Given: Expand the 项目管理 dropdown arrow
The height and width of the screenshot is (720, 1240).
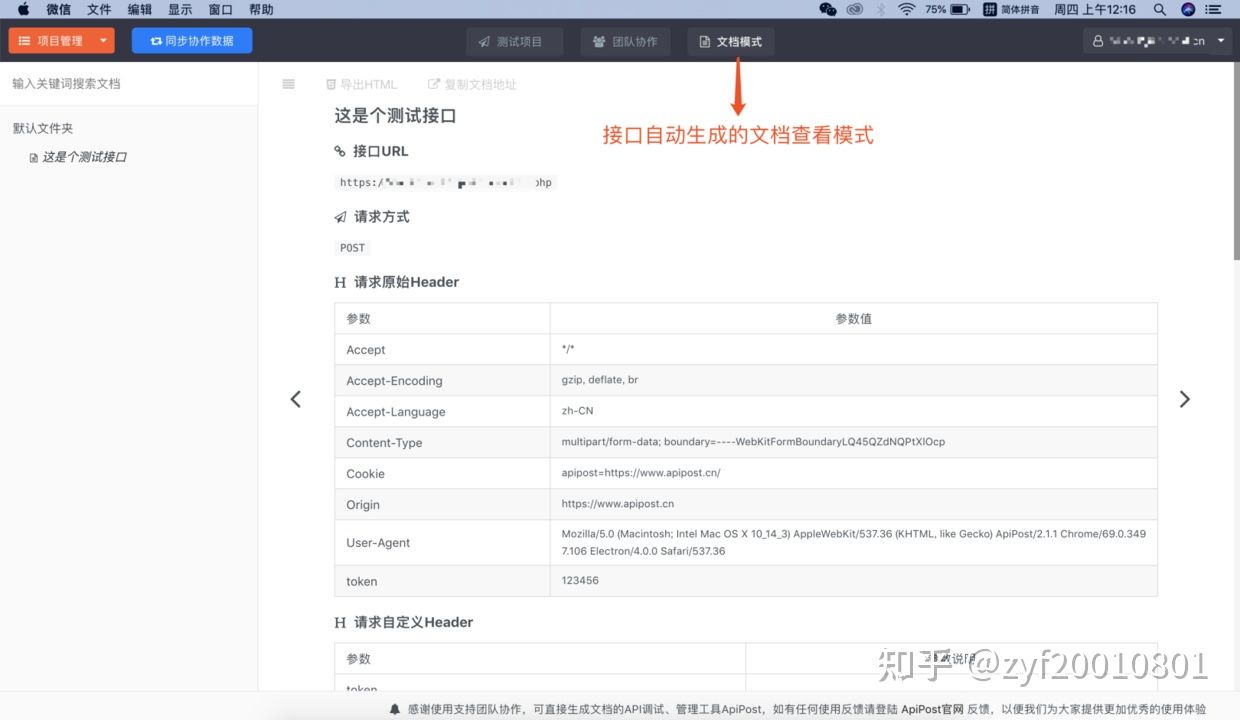Looking at the screenshot, I should (x=104, y=41).
